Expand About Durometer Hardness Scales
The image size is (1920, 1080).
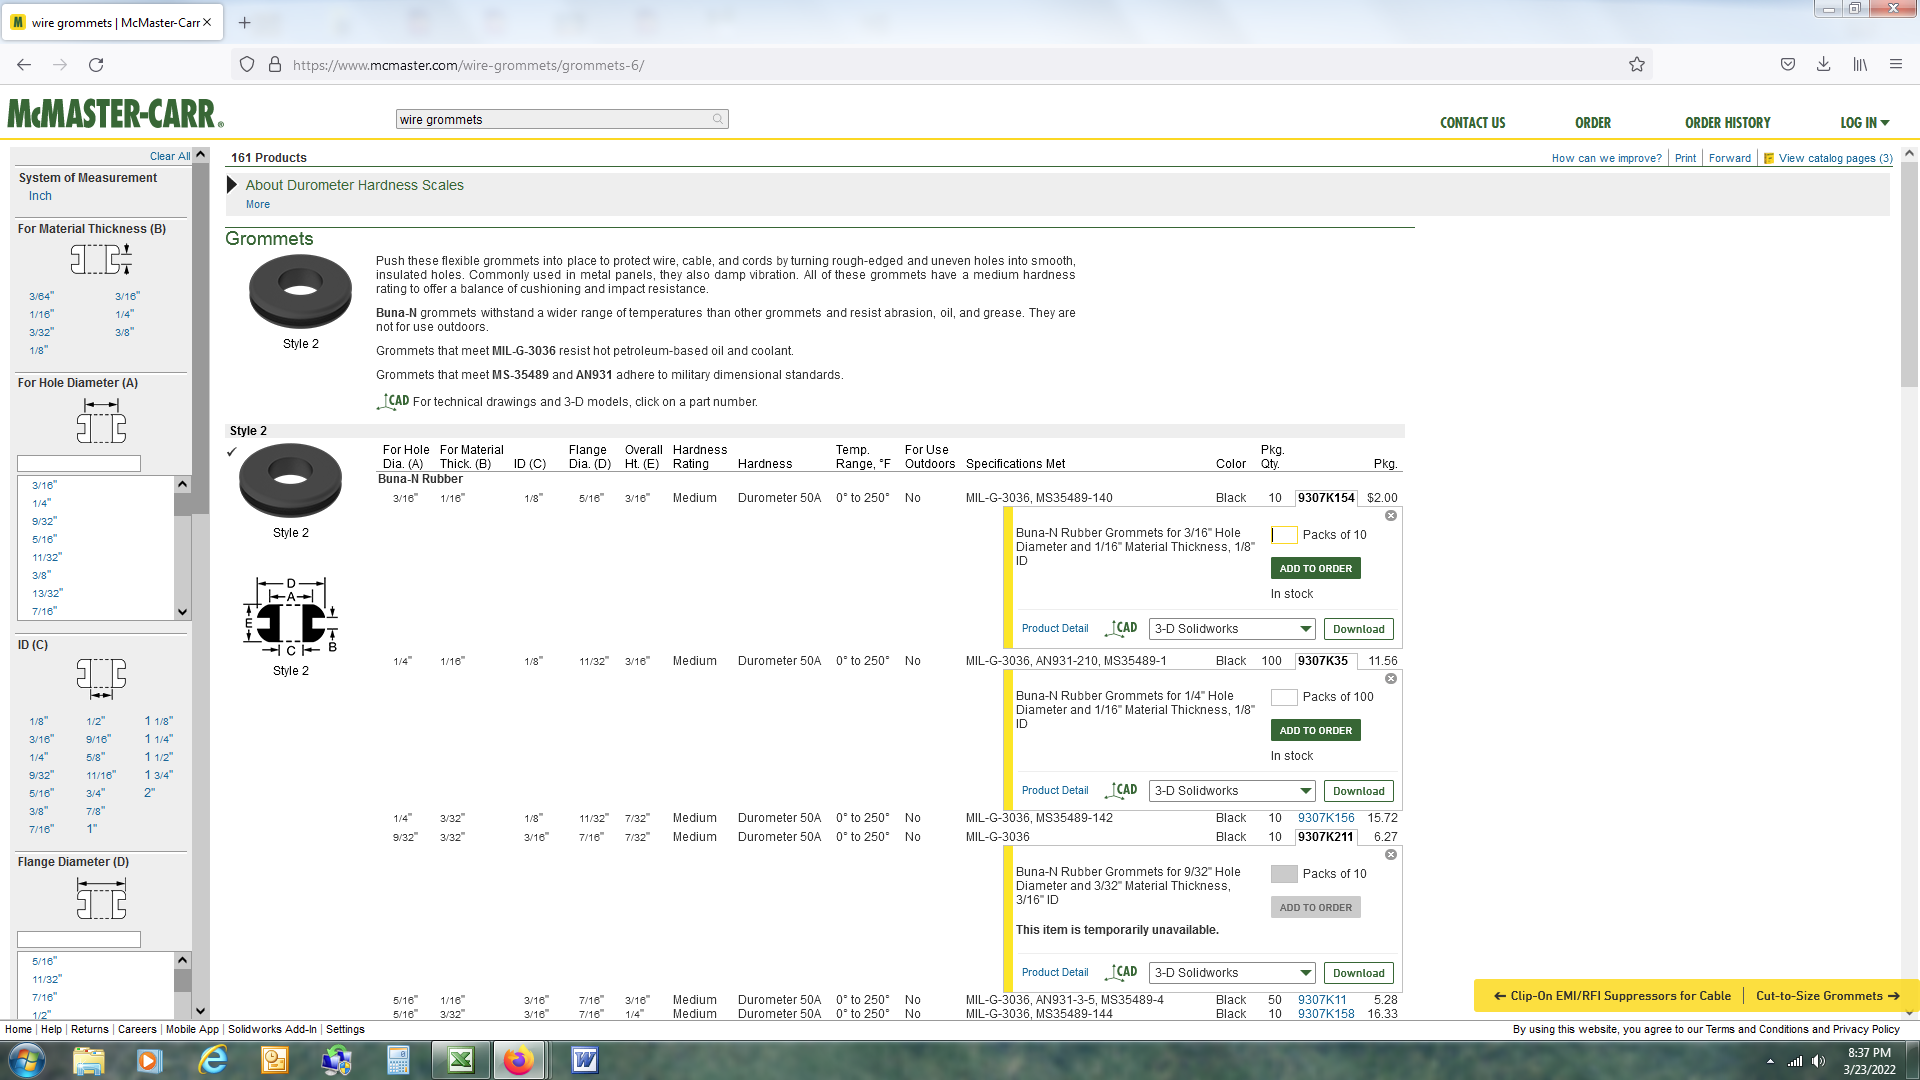coord(354,185)
